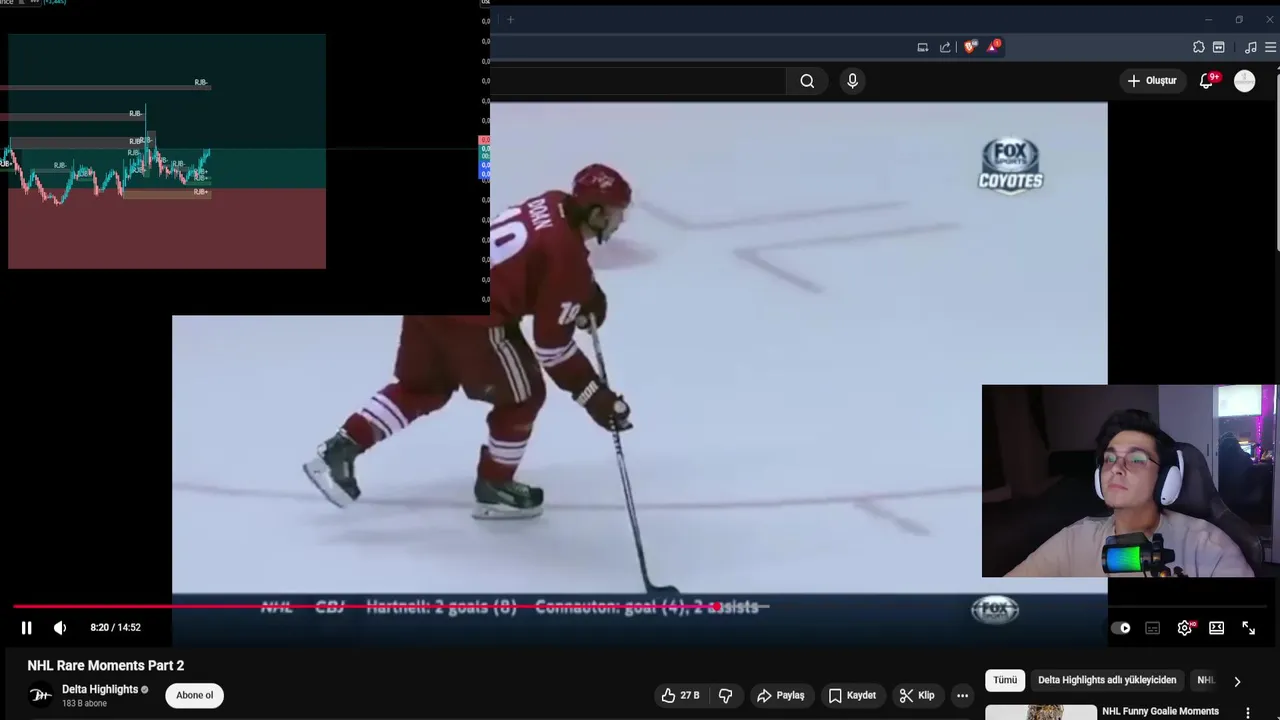Image resolution: width=1280 pixels, height=720 pixels.
Task: Dislike the video with thumbs down
Action: tap(726, 695)
